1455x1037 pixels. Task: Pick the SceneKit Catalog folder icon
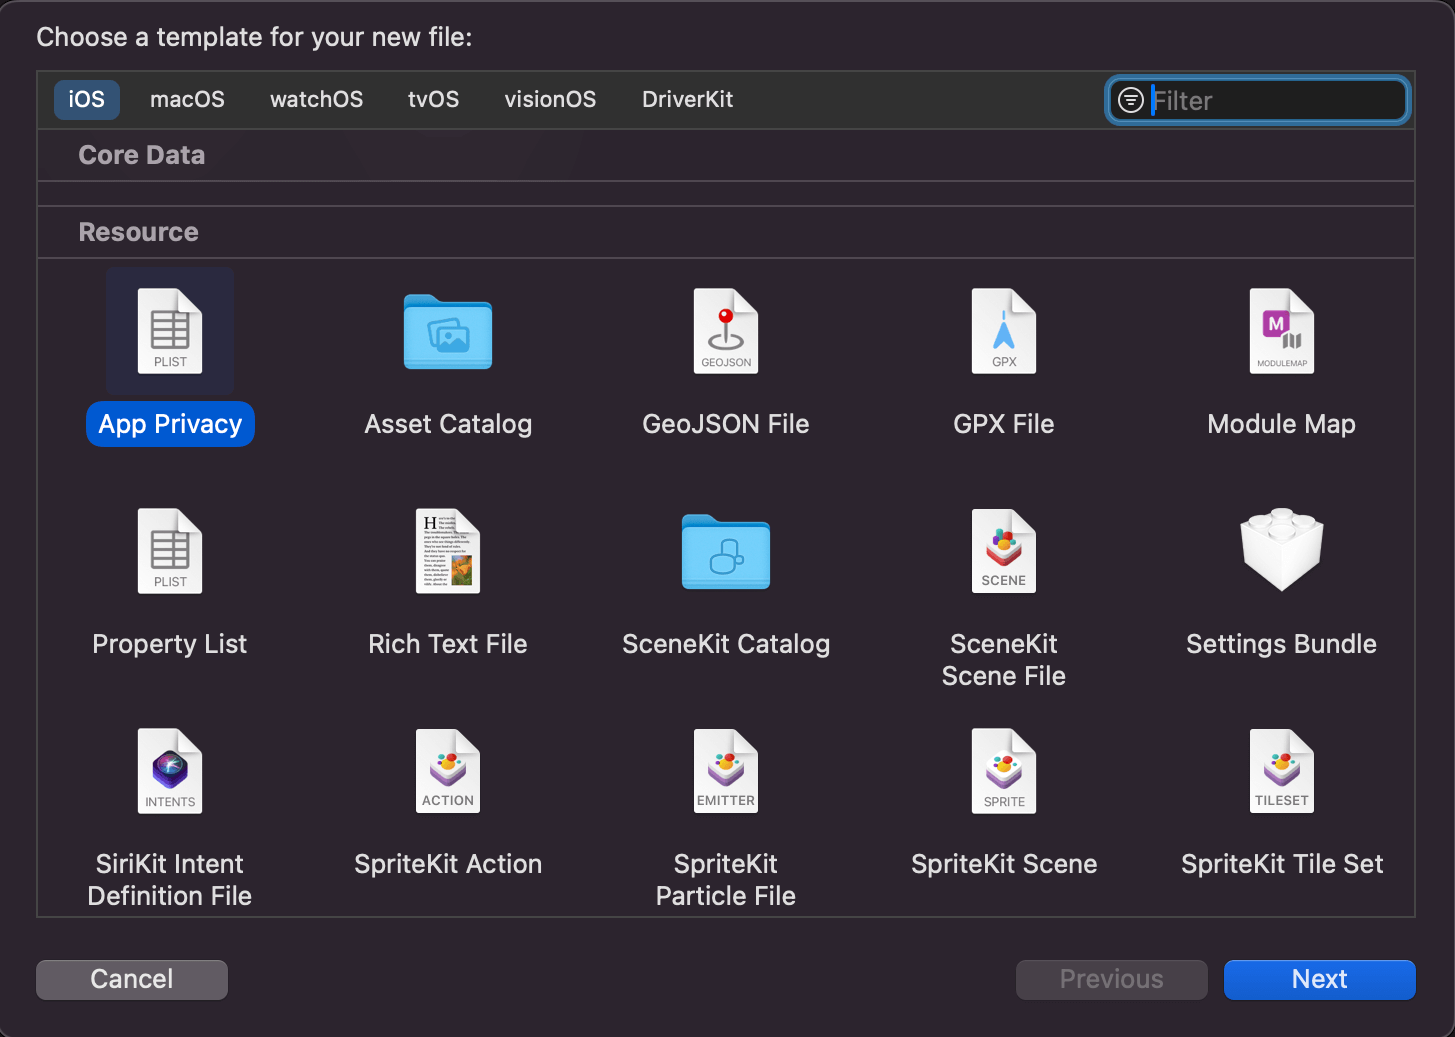click(x=726, y=552)
